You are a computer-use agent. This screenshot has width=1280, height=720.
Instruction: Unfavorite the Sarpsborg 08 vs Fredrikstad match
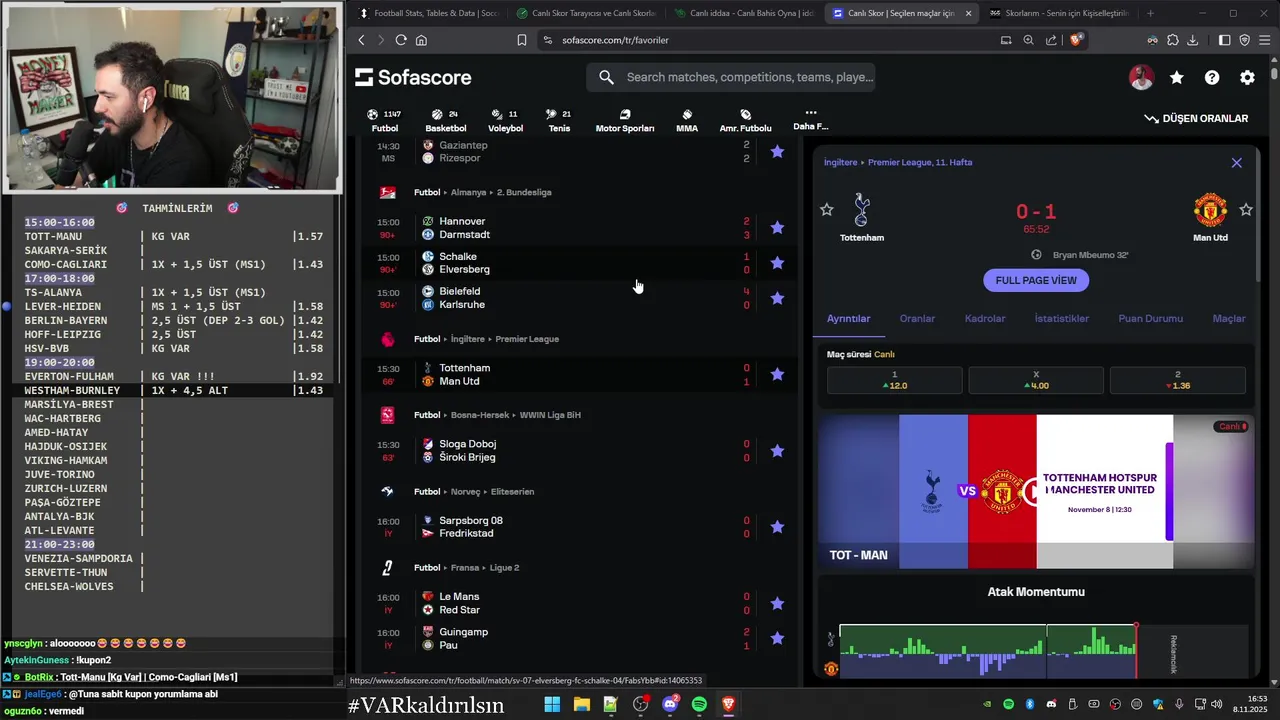point(777,527)
